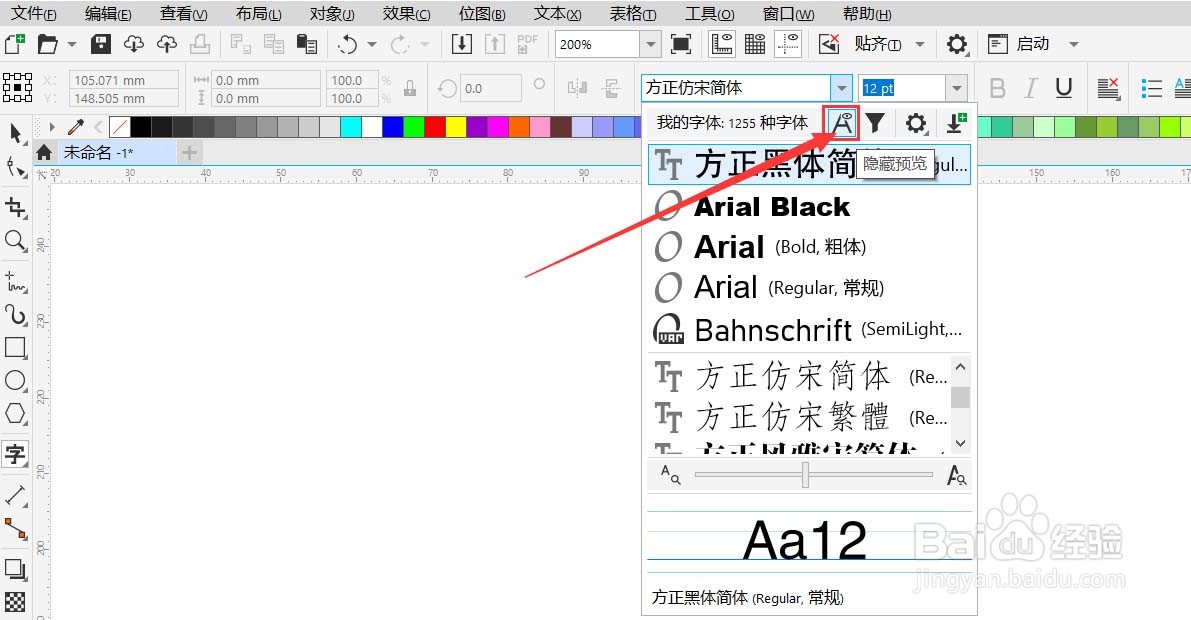This screenshot has width=1191, height=620.
Task: Toggle rulers visibility
Action: [722, 44]
